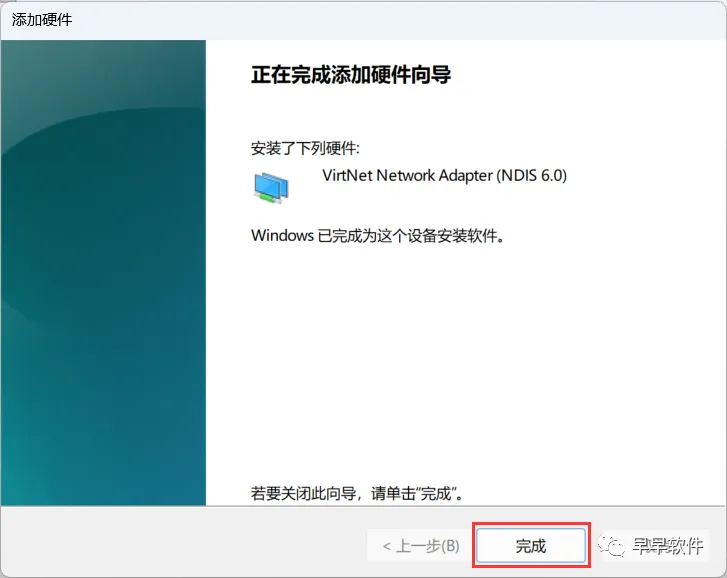Click the disabled 上一步(B) back button
This screenshot has height=578, width=727.
421,546
